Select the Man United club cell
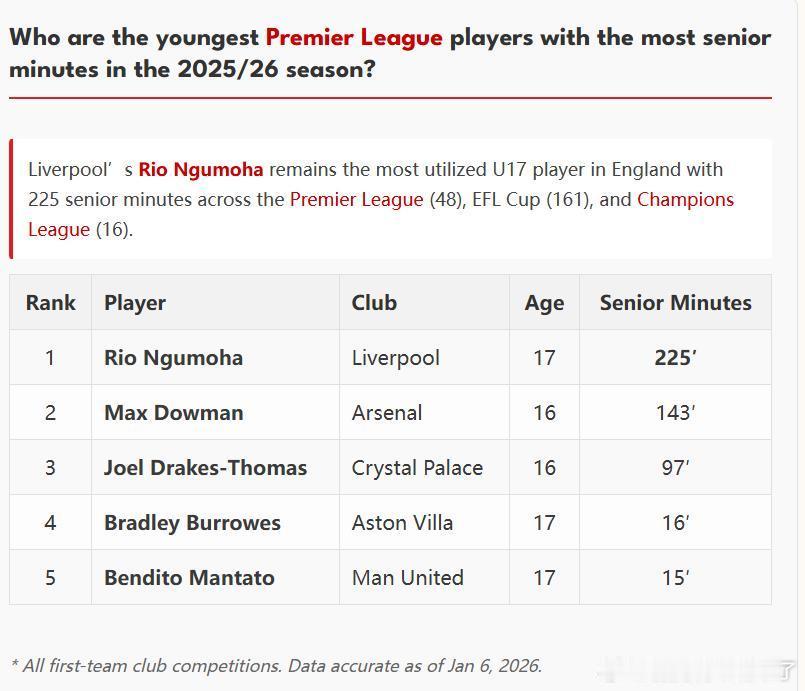Image resolution: width=805 pixels, height=691 pixels. (407, 578)
